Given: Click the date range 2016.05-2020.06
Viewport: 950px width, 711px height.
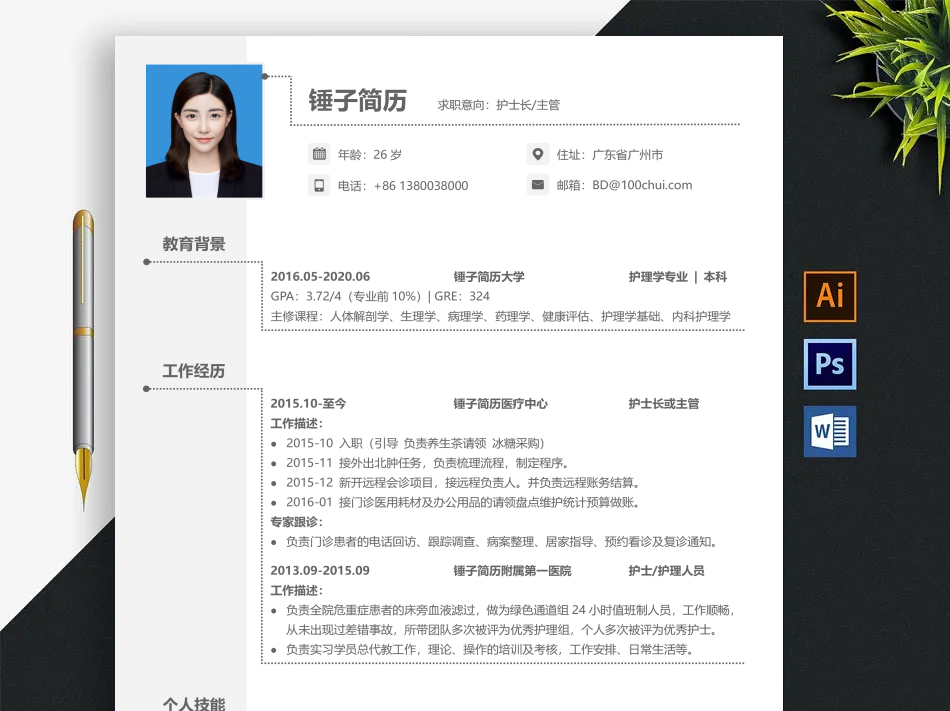Looking at the screenshot, I should [320, 277].
